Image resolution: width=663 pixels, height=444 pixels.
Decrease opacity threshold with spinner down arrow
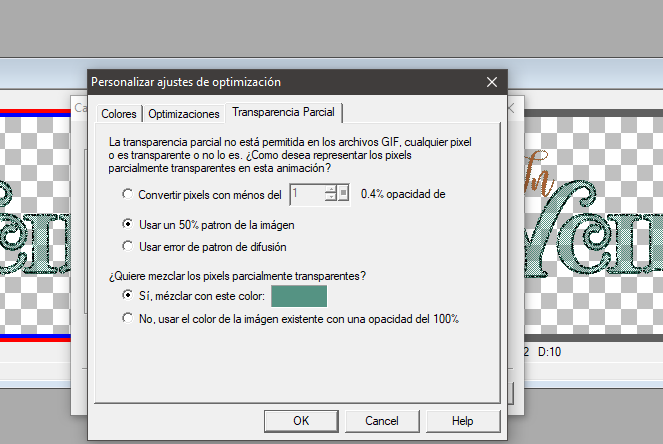point(329,198)
